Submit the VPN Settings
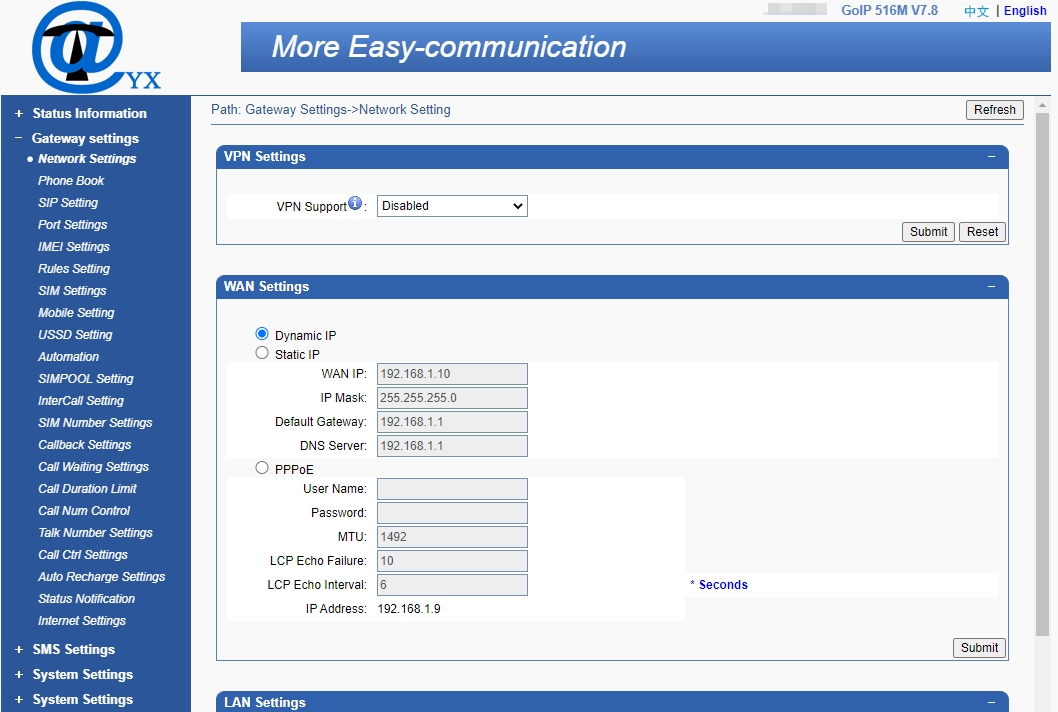 (927, 231)
